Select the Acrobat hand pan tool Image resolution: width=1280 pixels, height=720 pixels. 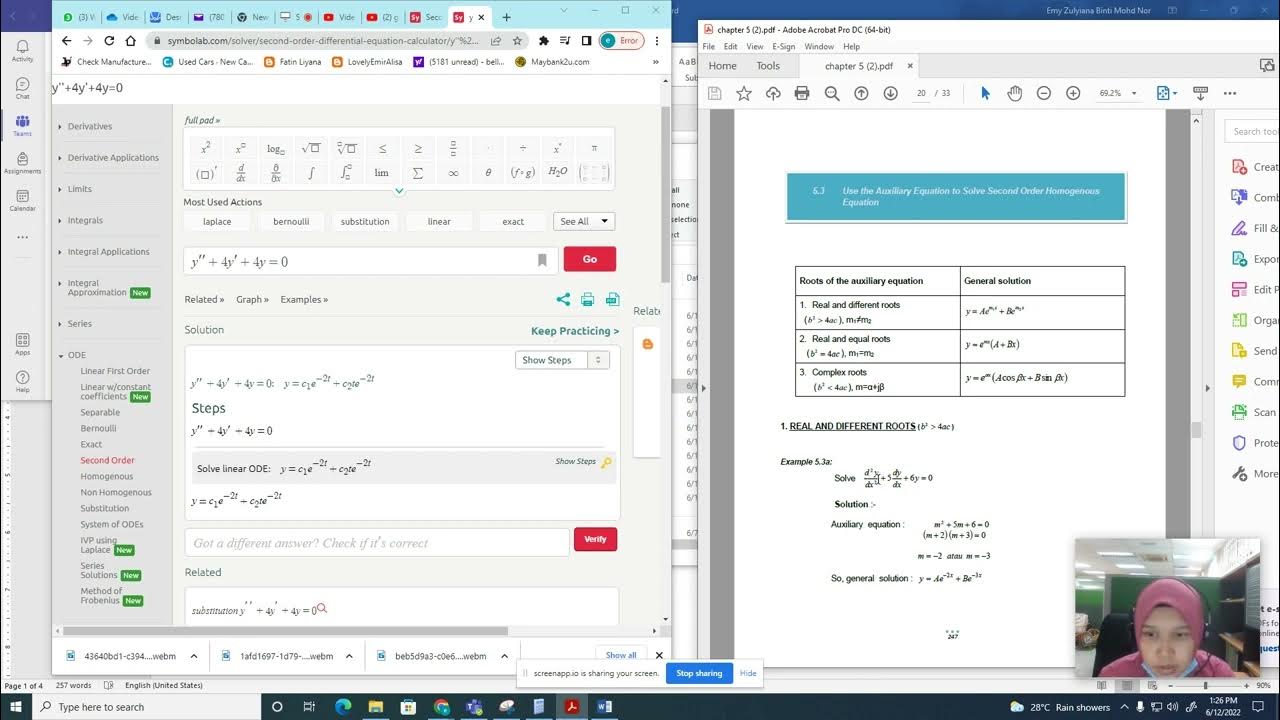[1014, 93]
